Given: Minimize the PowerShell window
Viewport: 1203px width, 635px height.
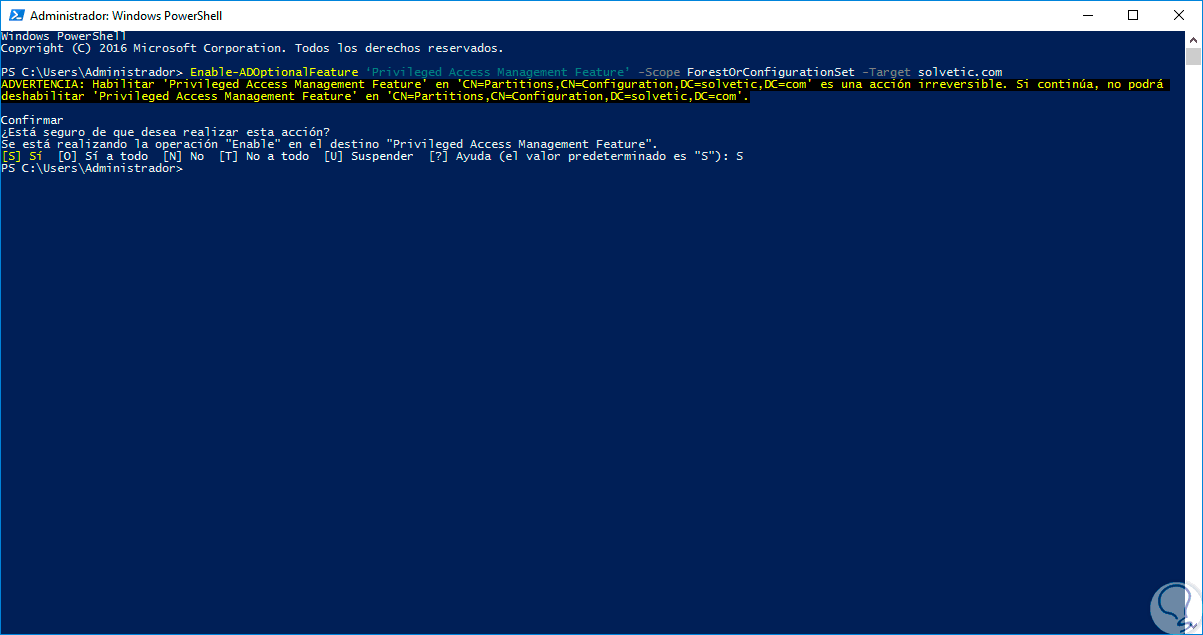Looking at the screenshot, I should (1086, 15).
